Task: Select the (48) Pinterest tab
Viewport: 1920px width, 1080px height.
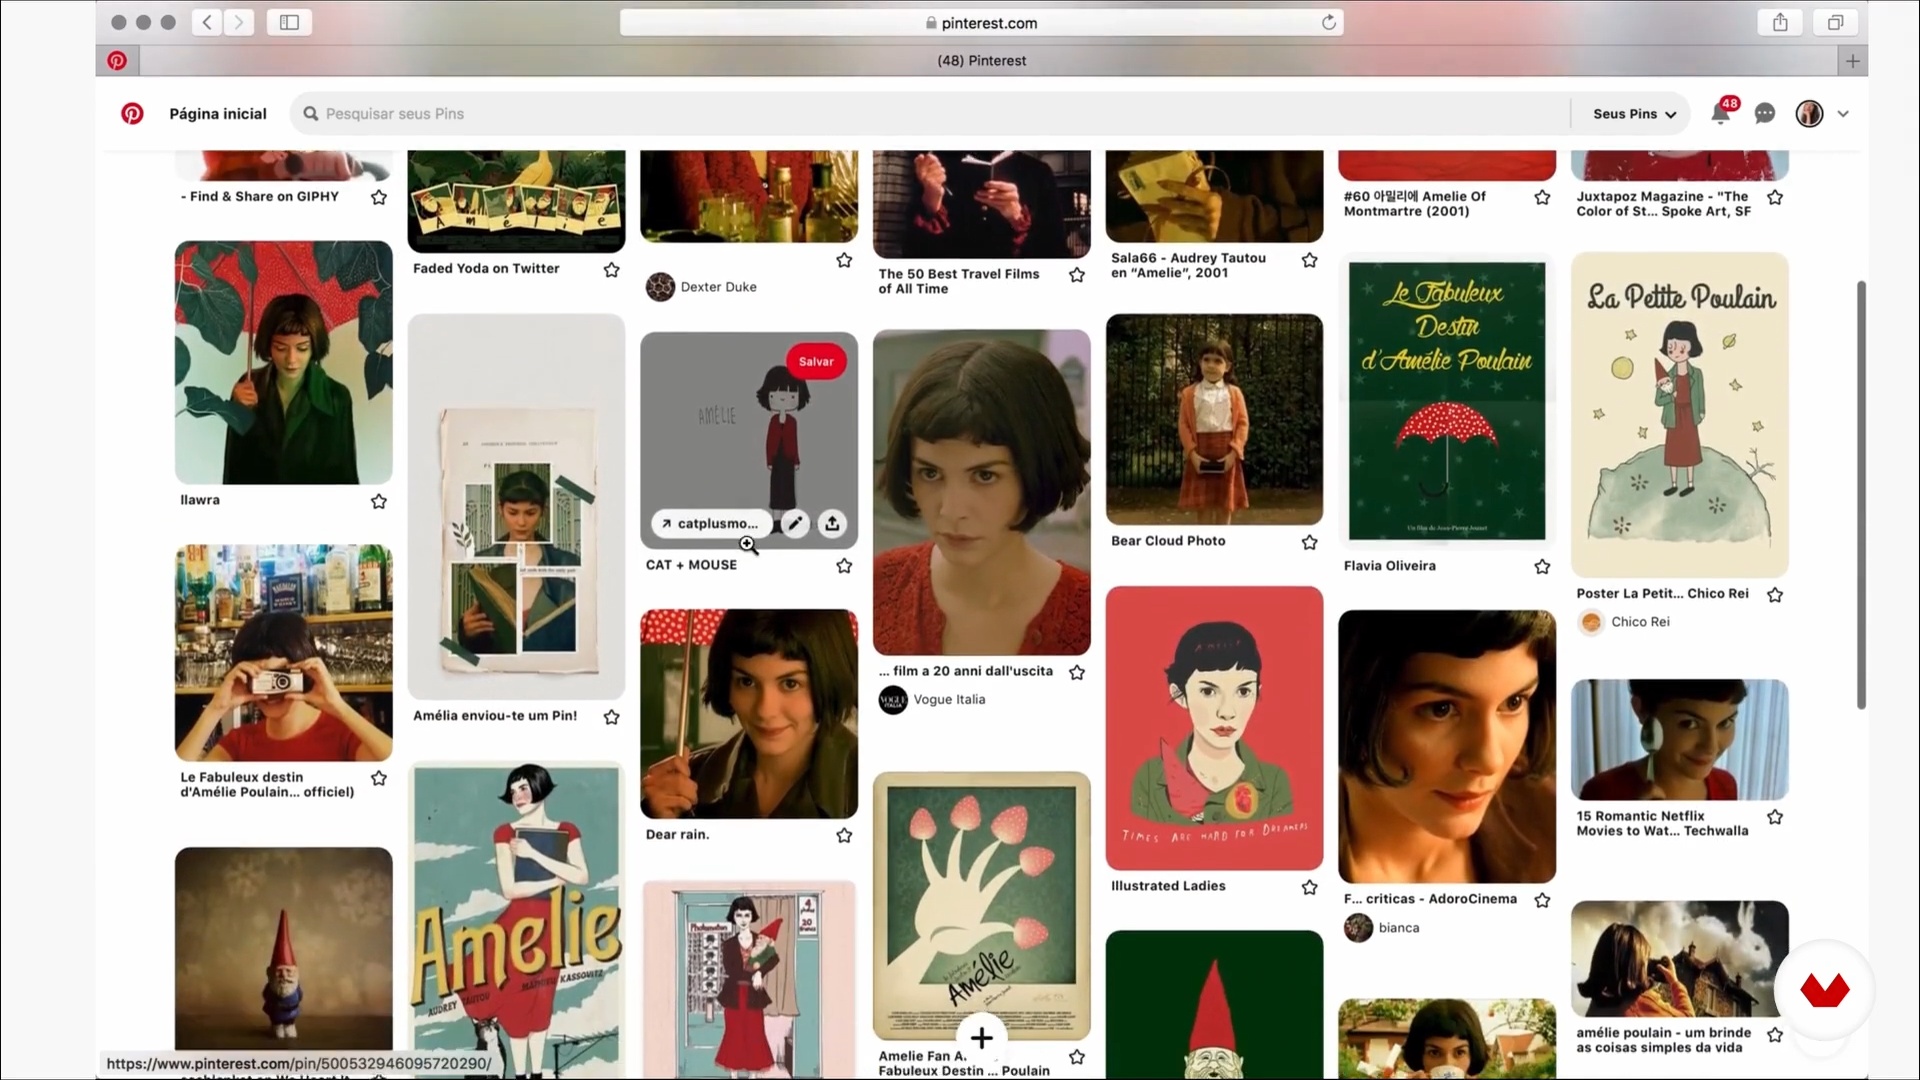Action: (982, 61)
